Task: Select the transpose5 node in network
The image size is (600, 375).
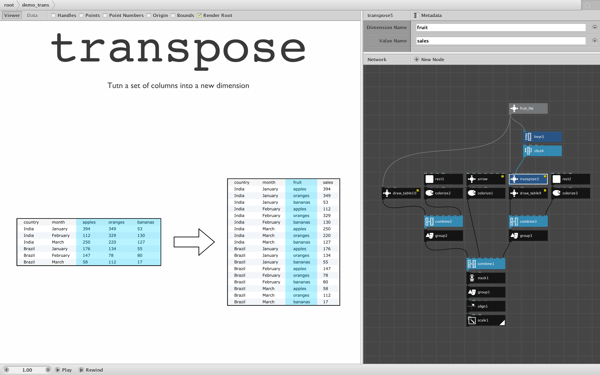Action: pos(528,179)
